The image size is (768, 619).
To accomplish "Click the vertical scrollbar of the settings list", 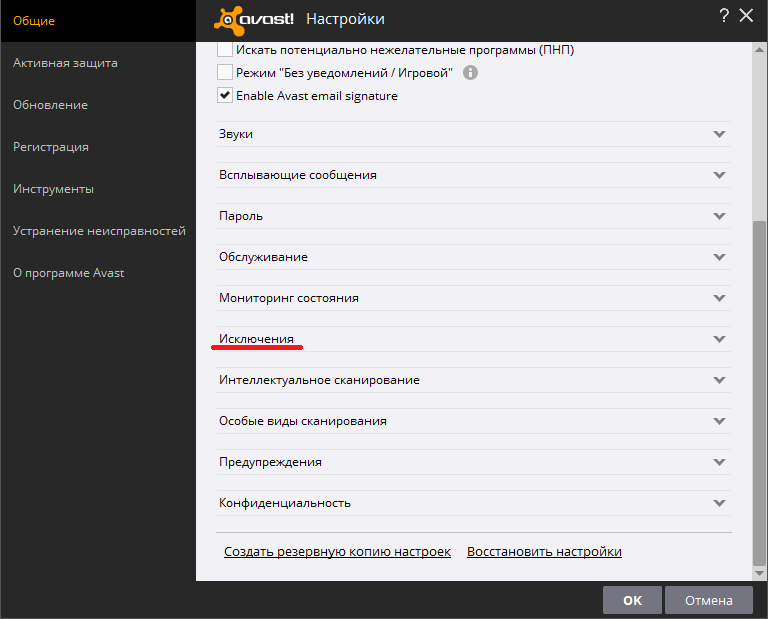I will pos(759,390).
